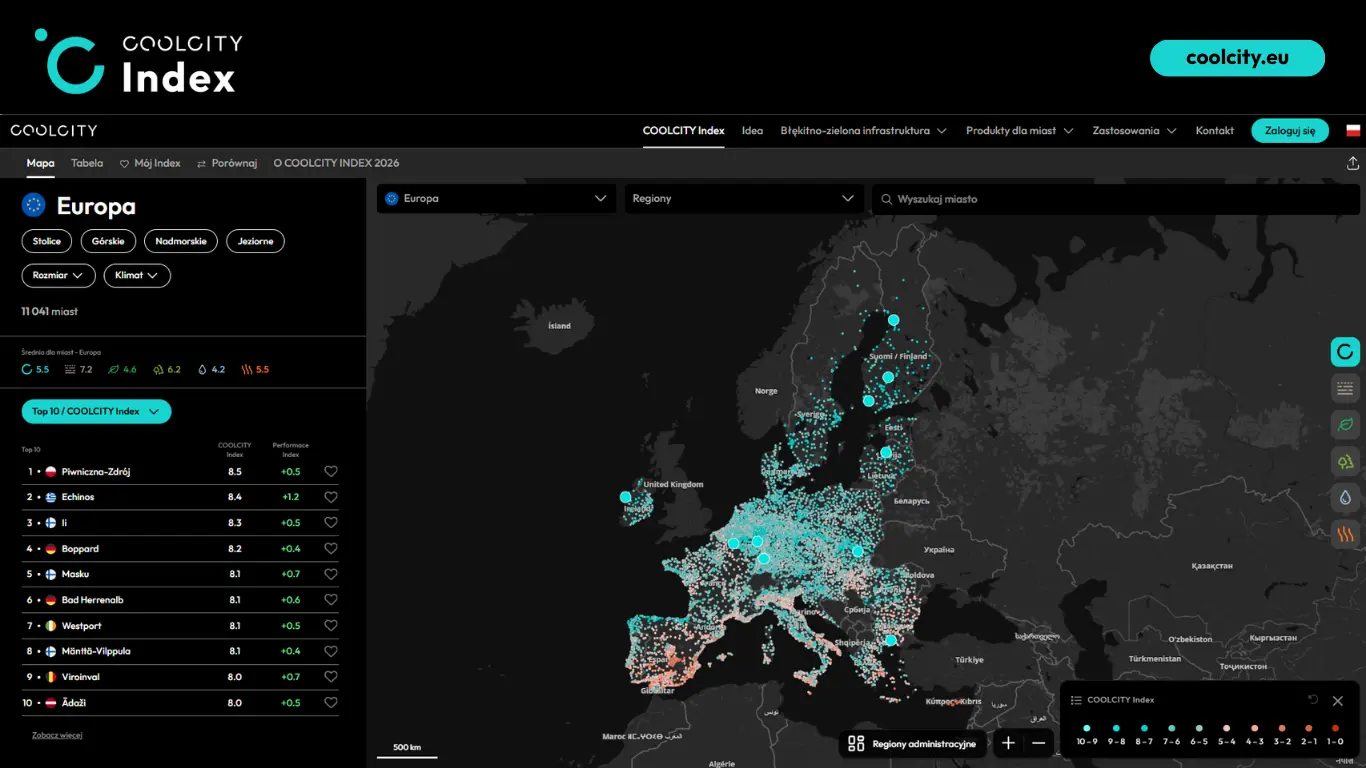Screen dimensions: 1366x768
Task: Open the Idea nav item
Action: click(752, 131)
